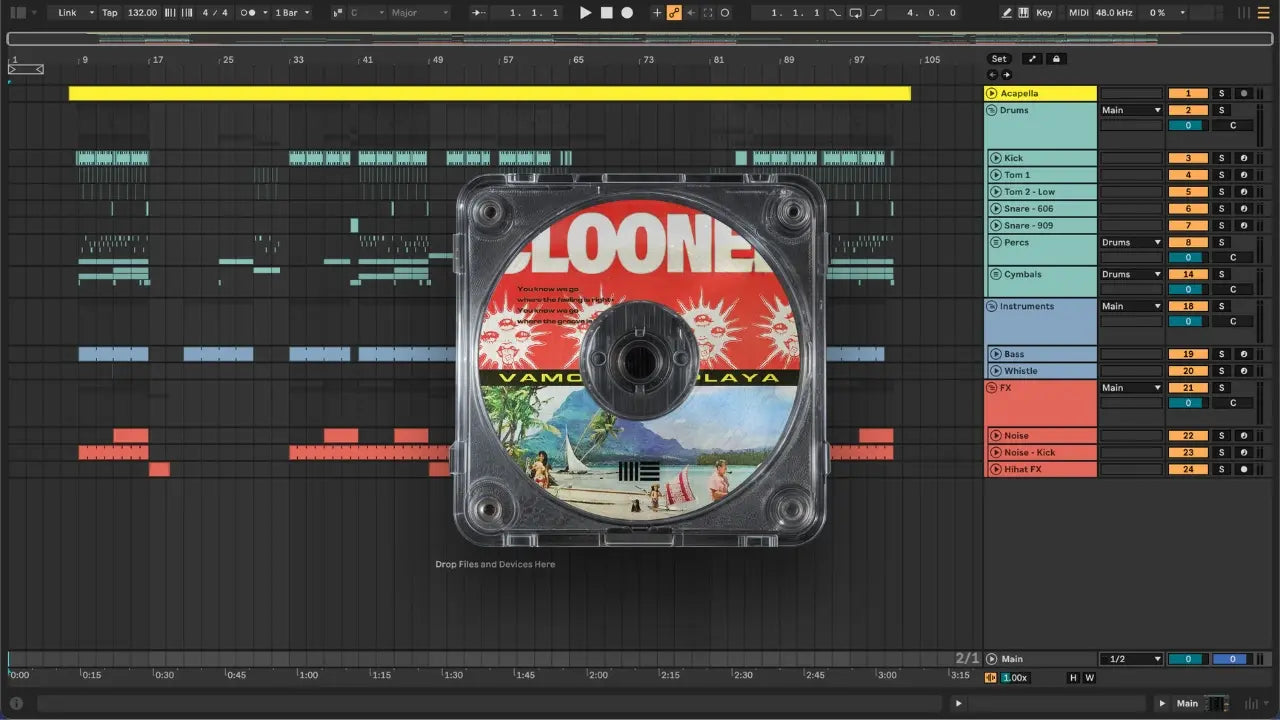Solo the Kick track
This screenshot has width=1280, height=720.
point(1221,158)
